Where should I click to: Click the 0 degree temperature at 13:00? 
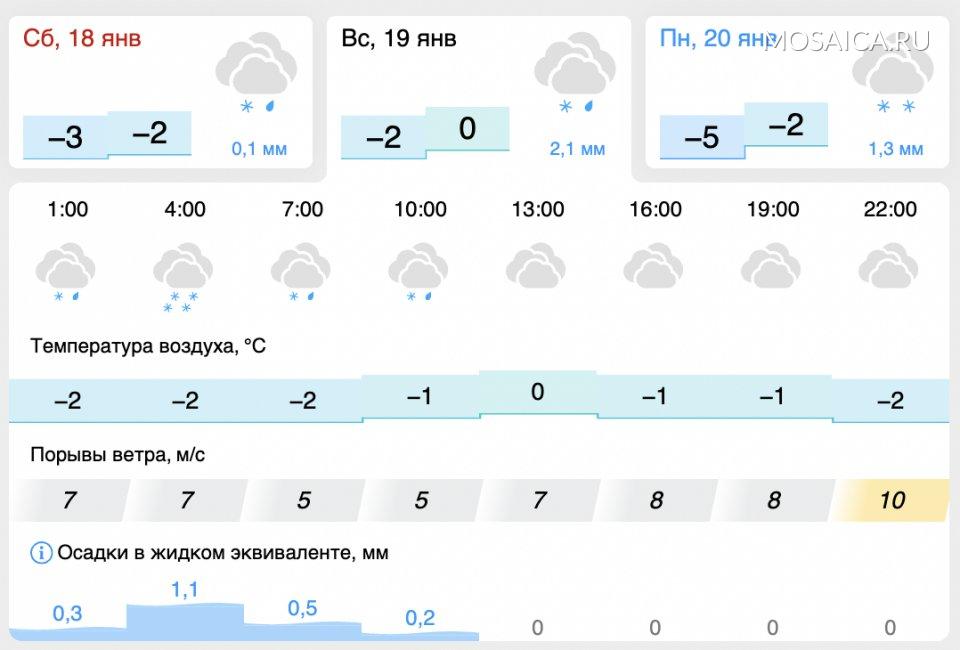pyautogui.click(x=537, y=393)
